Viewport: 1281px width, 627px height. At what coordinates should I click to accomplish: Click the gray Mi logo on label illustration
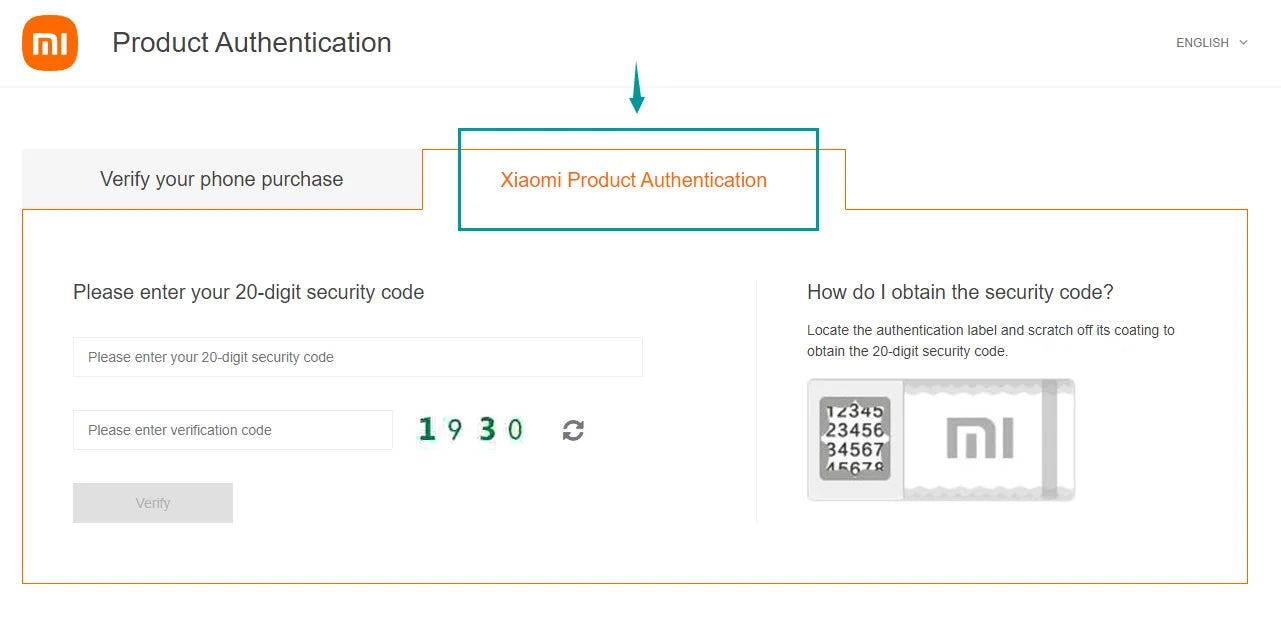click(979, 439)
